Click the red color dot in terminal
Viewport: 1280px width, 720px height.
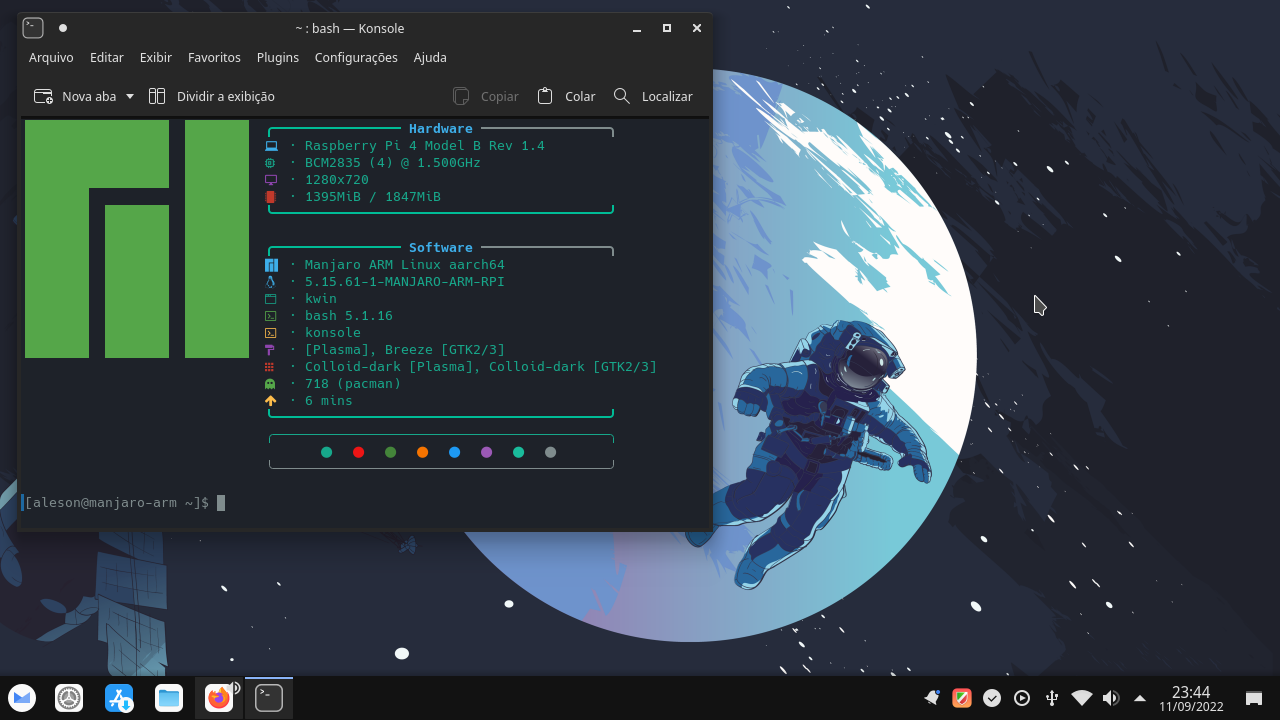pyautogui.click(x=358, y=452)
